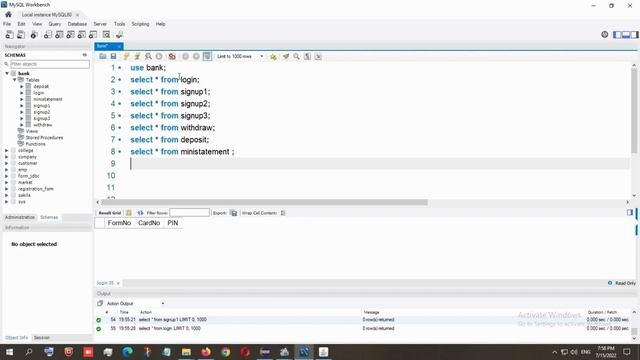Click the Filter objects search field
The image size is (640, 360).
[x=49, y=64]
